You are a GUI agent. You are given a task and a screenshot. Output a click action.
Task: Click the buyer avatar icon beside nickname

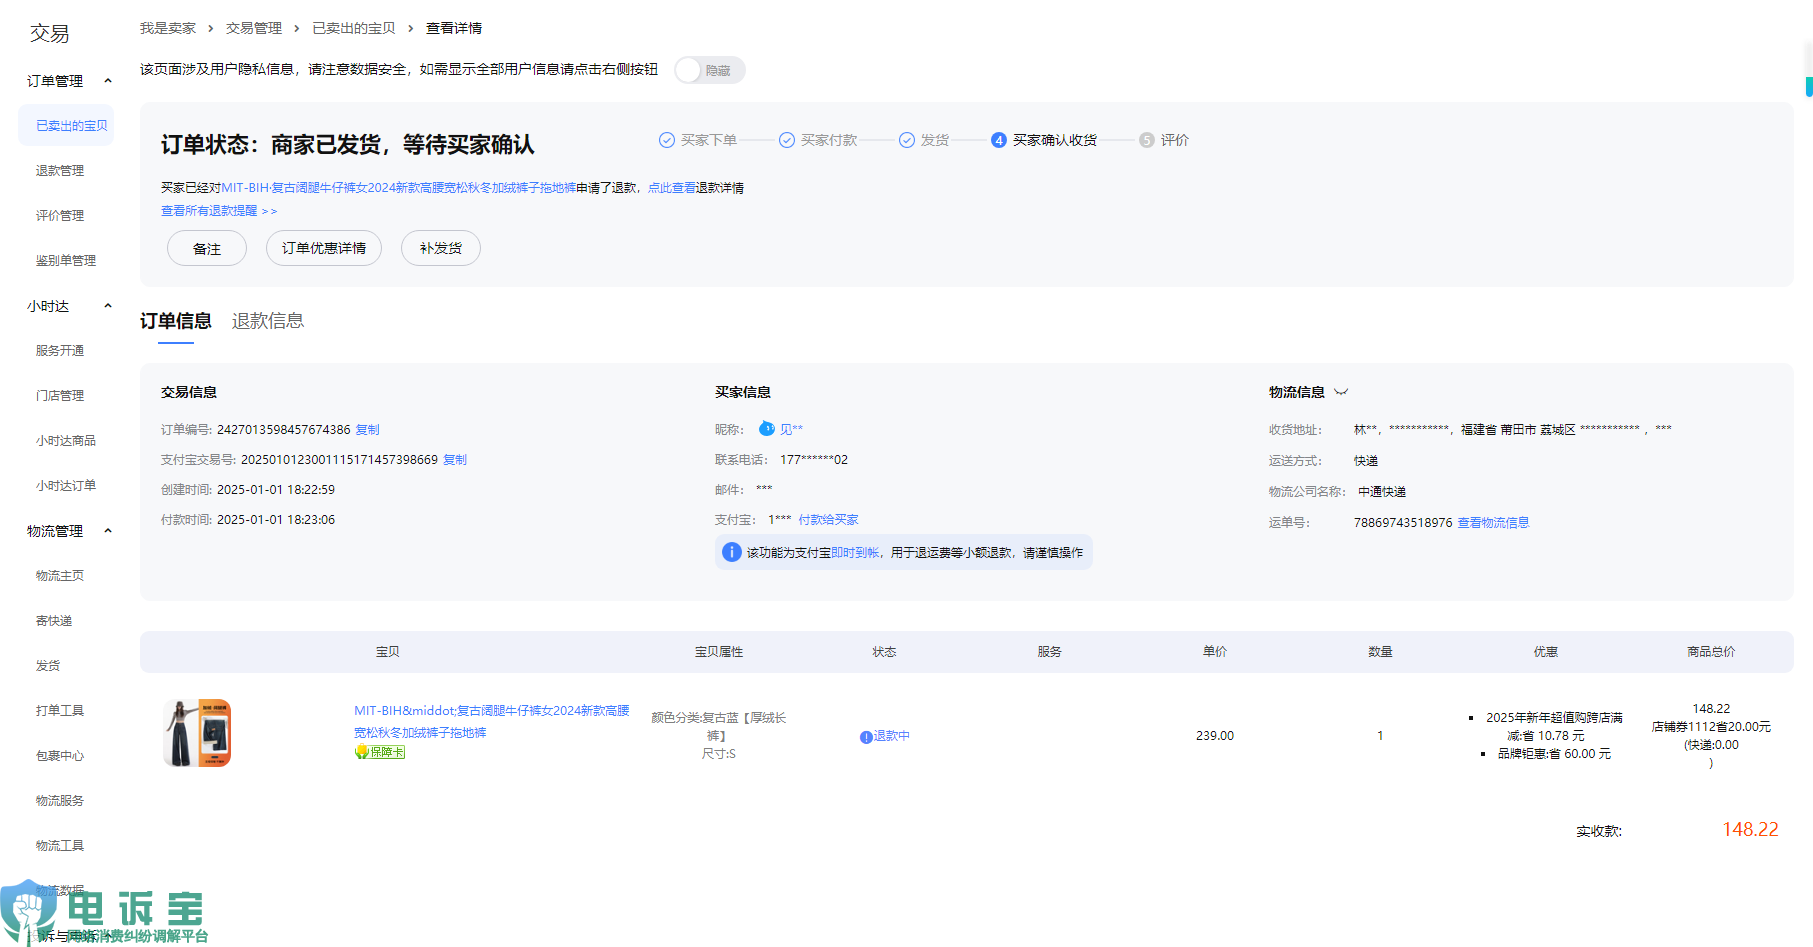point(766,429)
